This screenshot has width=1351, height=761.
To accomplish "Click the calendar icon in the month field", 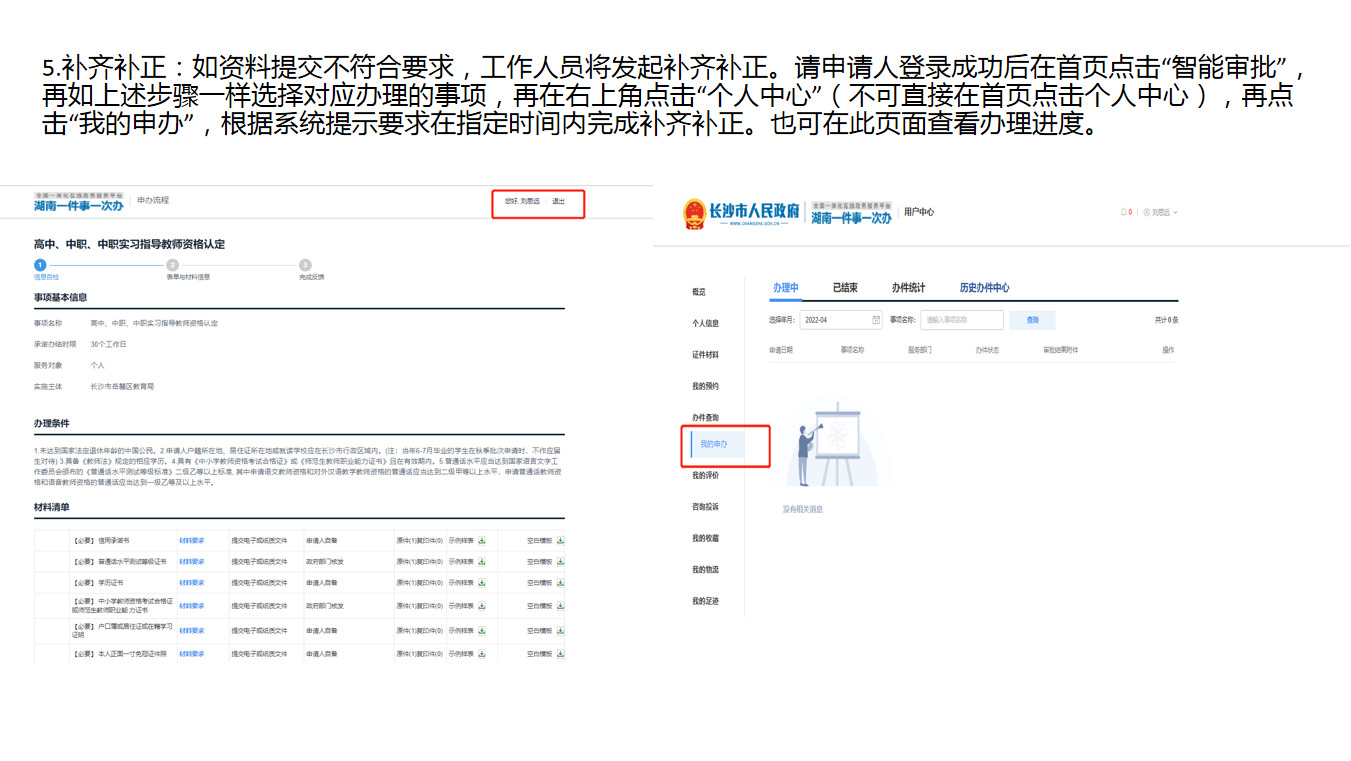I will pyautogui.click(x=876, y=320).
